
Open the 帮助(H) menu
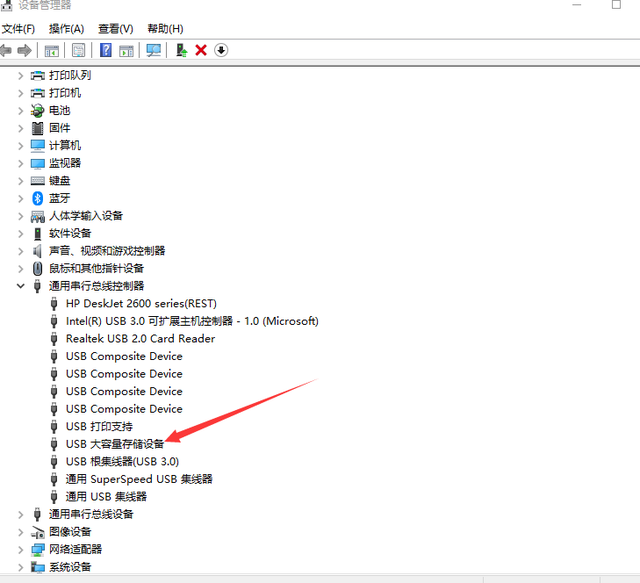[165, 29]
